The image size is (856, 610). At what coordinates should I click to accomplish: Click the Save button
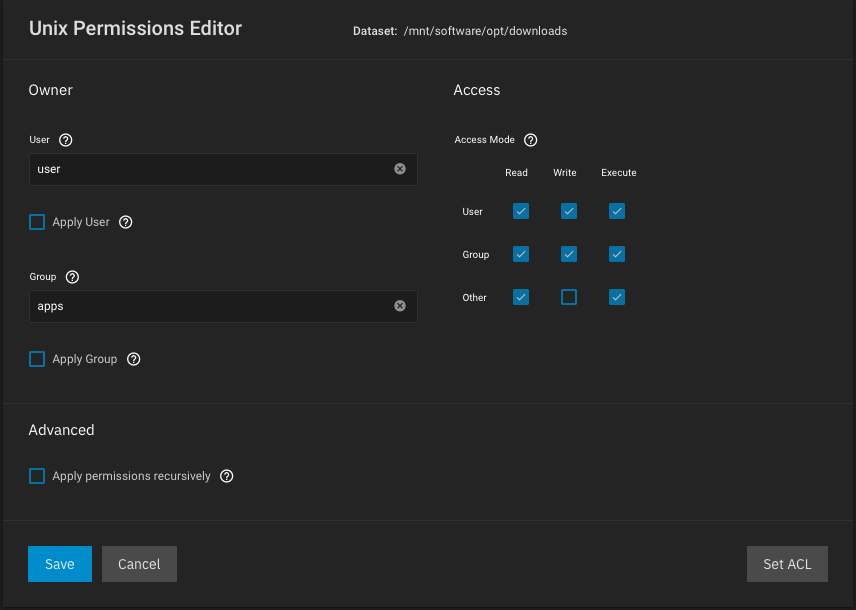[60, 564]
